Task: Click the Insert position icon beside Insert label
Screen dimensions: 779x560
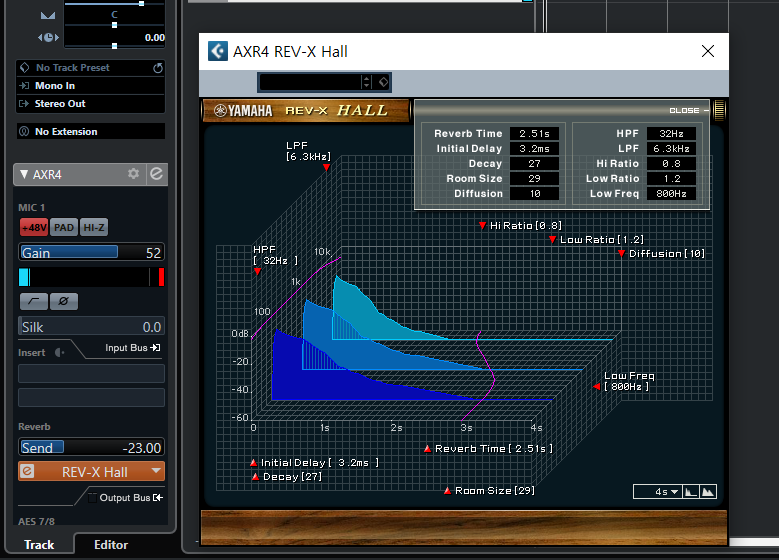Action: click(x=59, y=352)
